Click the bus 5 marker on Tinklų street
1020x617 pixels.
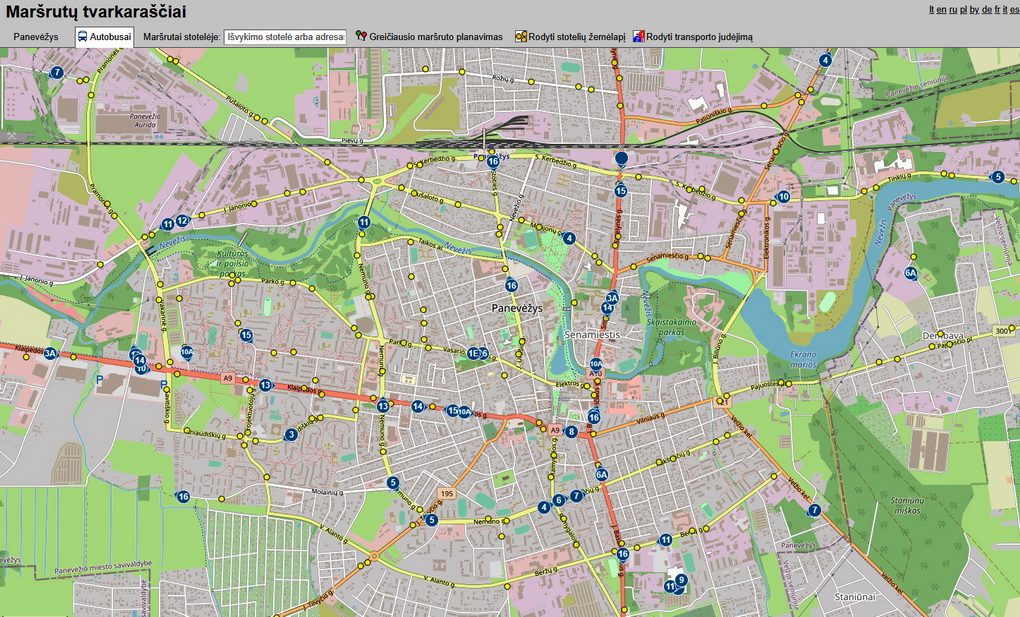[997, 177]
